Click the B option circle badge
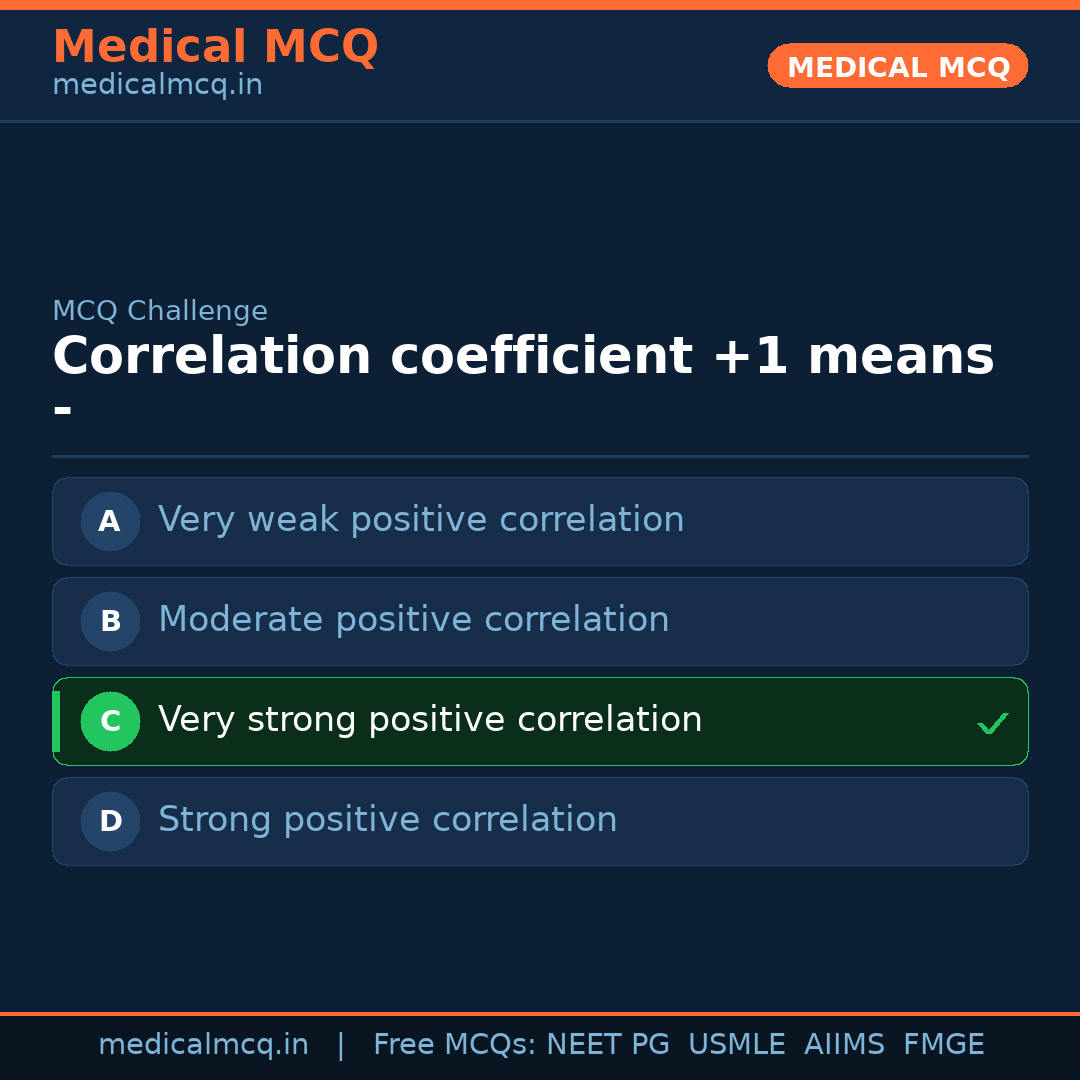 tap(110, 621)
